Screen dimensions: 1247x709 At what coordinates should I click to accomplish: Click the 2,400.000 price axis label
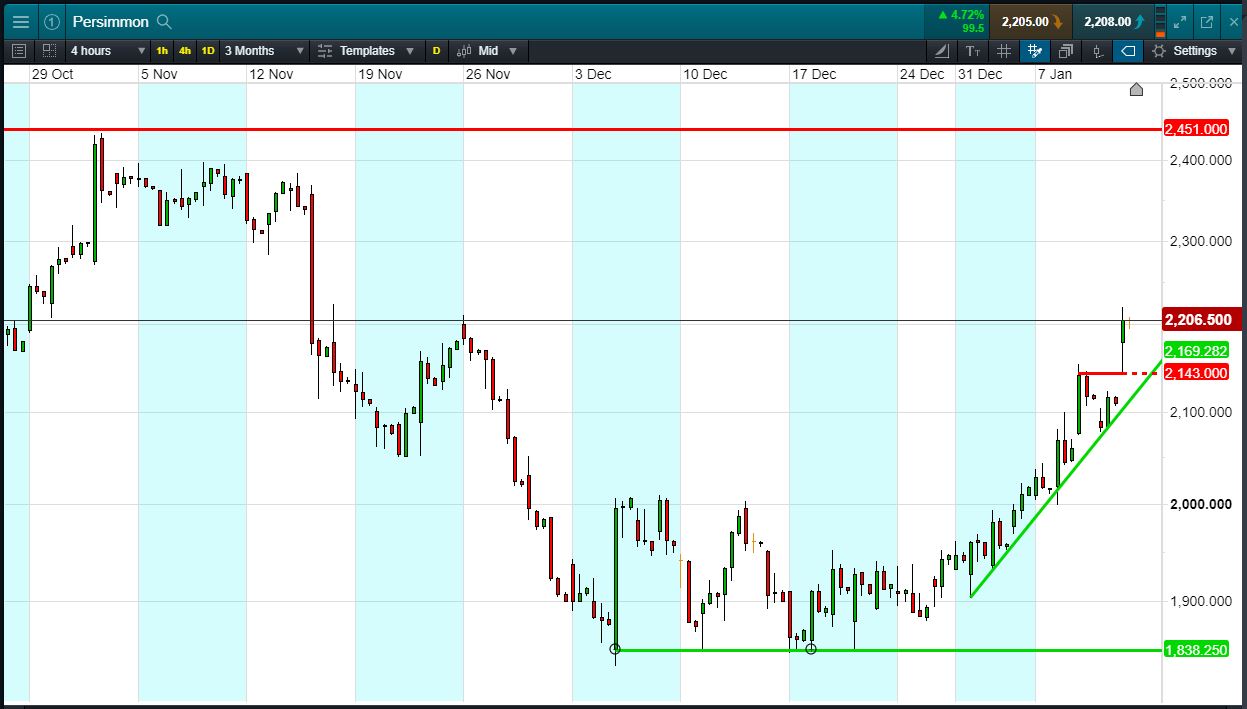click(1200, 160)
